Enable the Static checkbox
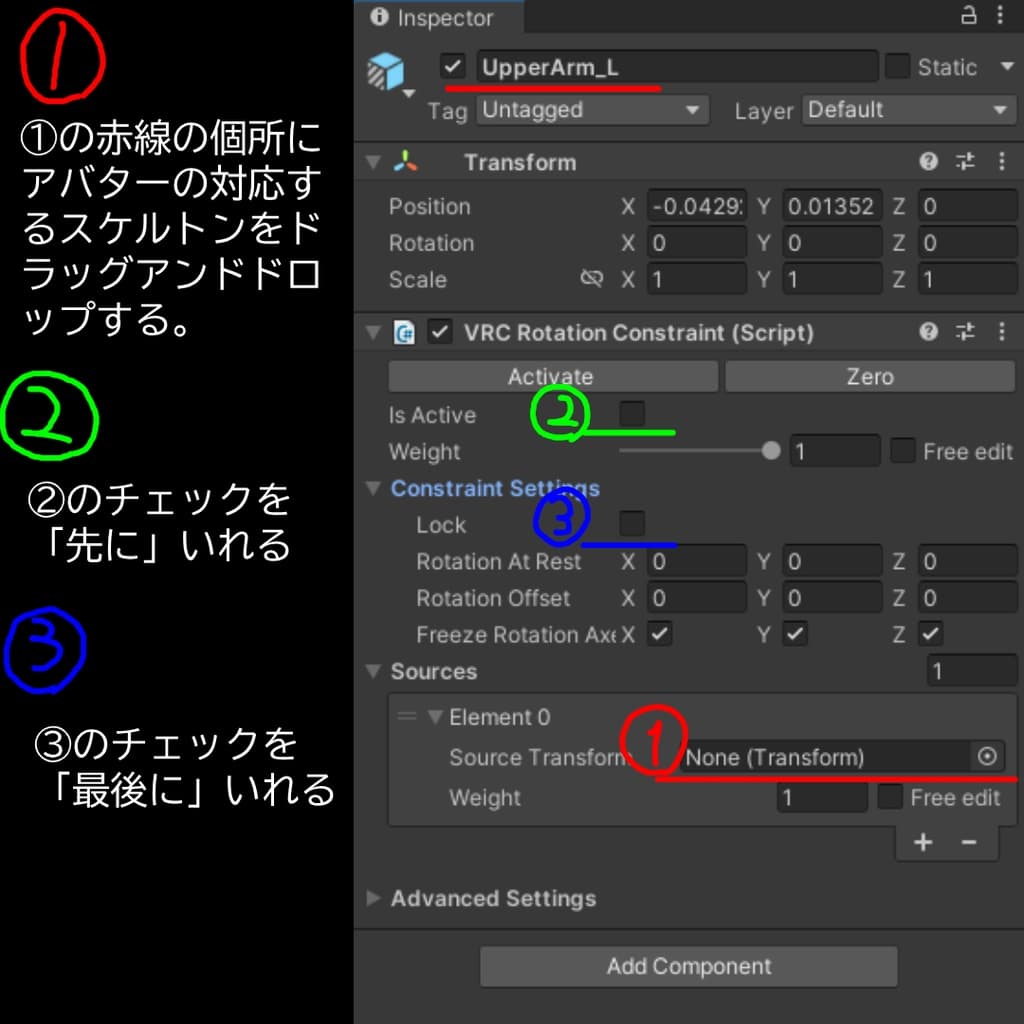Viewport: 1024px width, 1024px height. pos(897,66)
